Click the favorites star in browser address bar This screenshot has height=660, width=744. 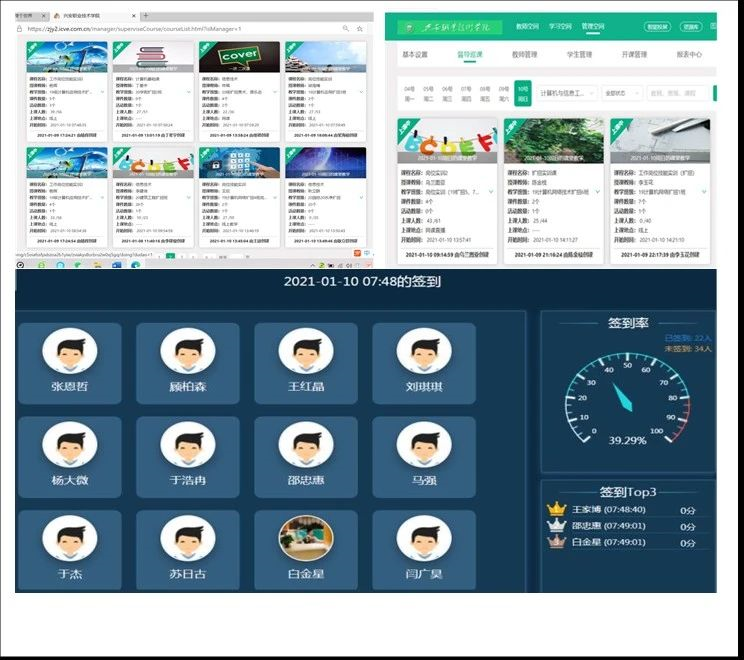(360, 28)
